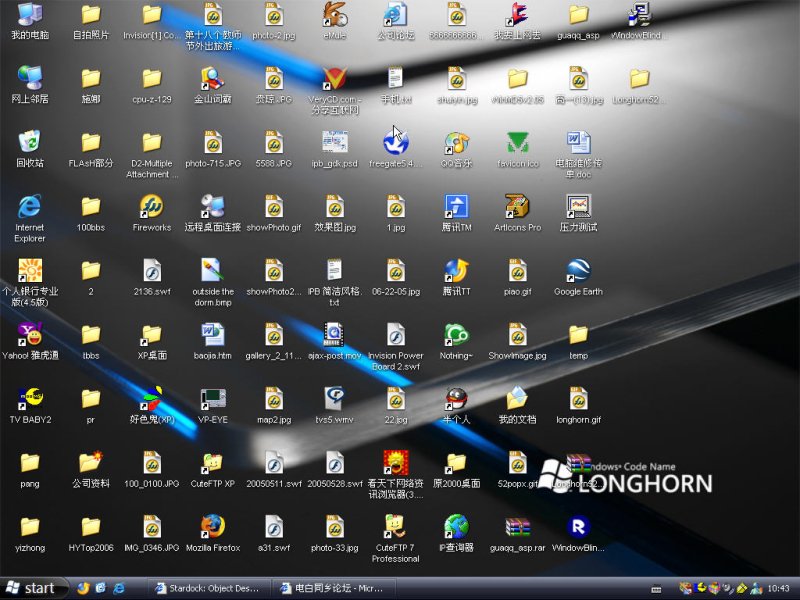Select the CuteFTP XP shortcut icon
The height and width of the screenshot is (600, 800).
click(212, 463)
